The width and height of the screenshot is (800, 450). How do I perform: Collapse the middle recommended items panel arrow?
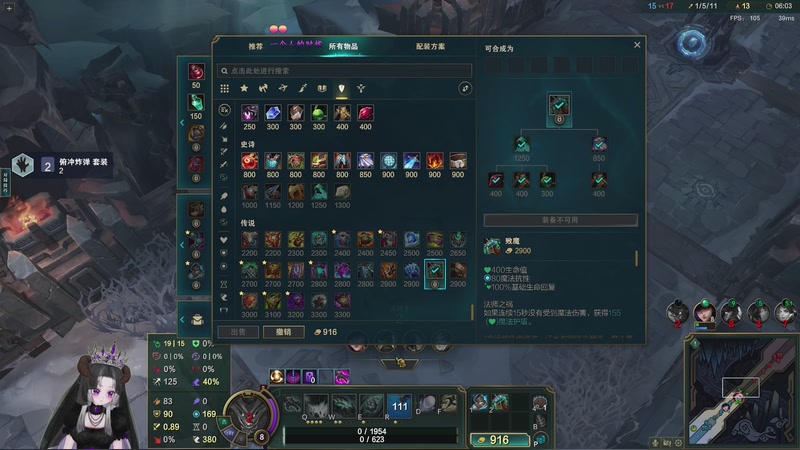click(x=182, y=245)
